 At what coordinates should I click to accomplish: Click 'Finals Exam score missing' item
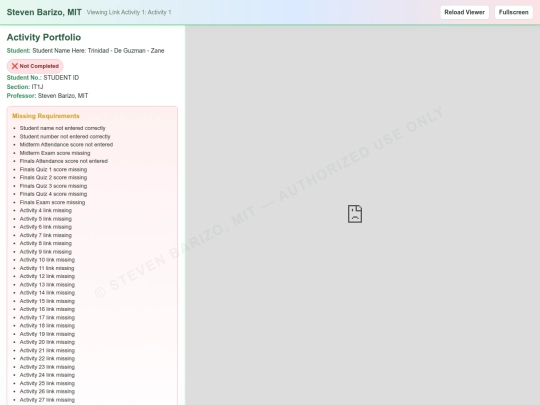coord(52,202)
